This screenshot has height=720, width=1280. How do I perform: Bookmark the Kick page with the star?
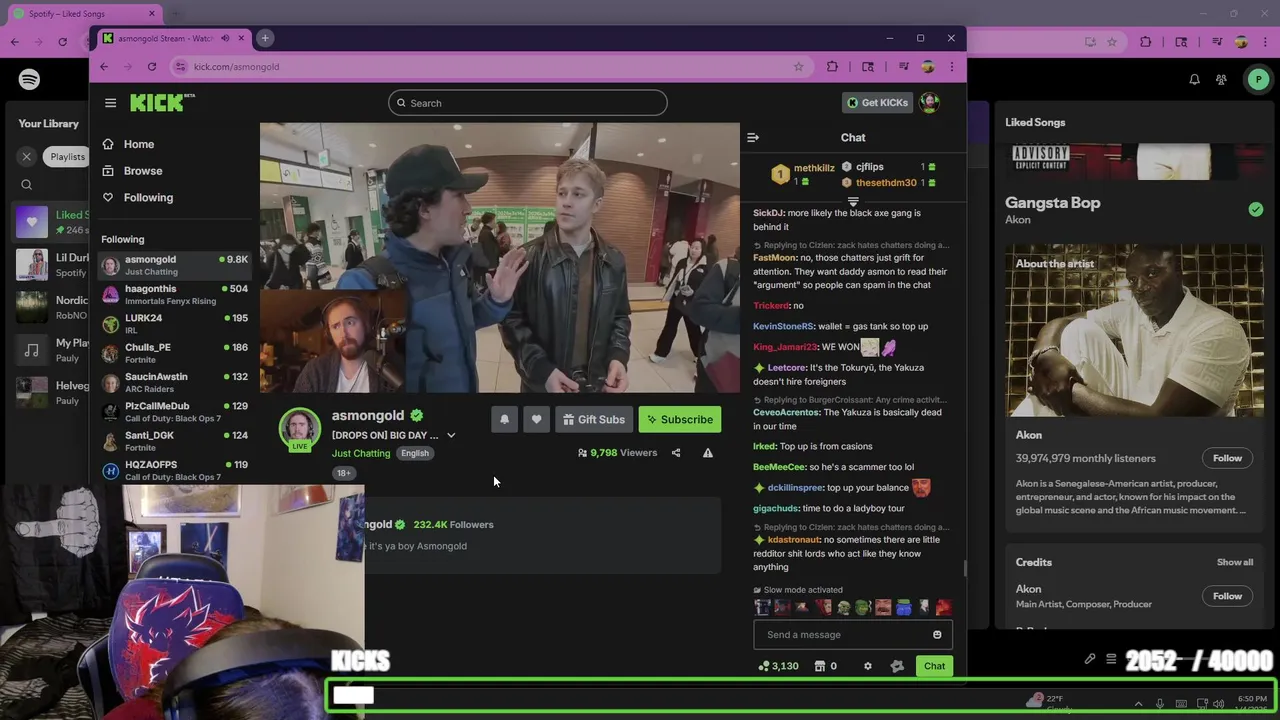(x=798, y=67)
